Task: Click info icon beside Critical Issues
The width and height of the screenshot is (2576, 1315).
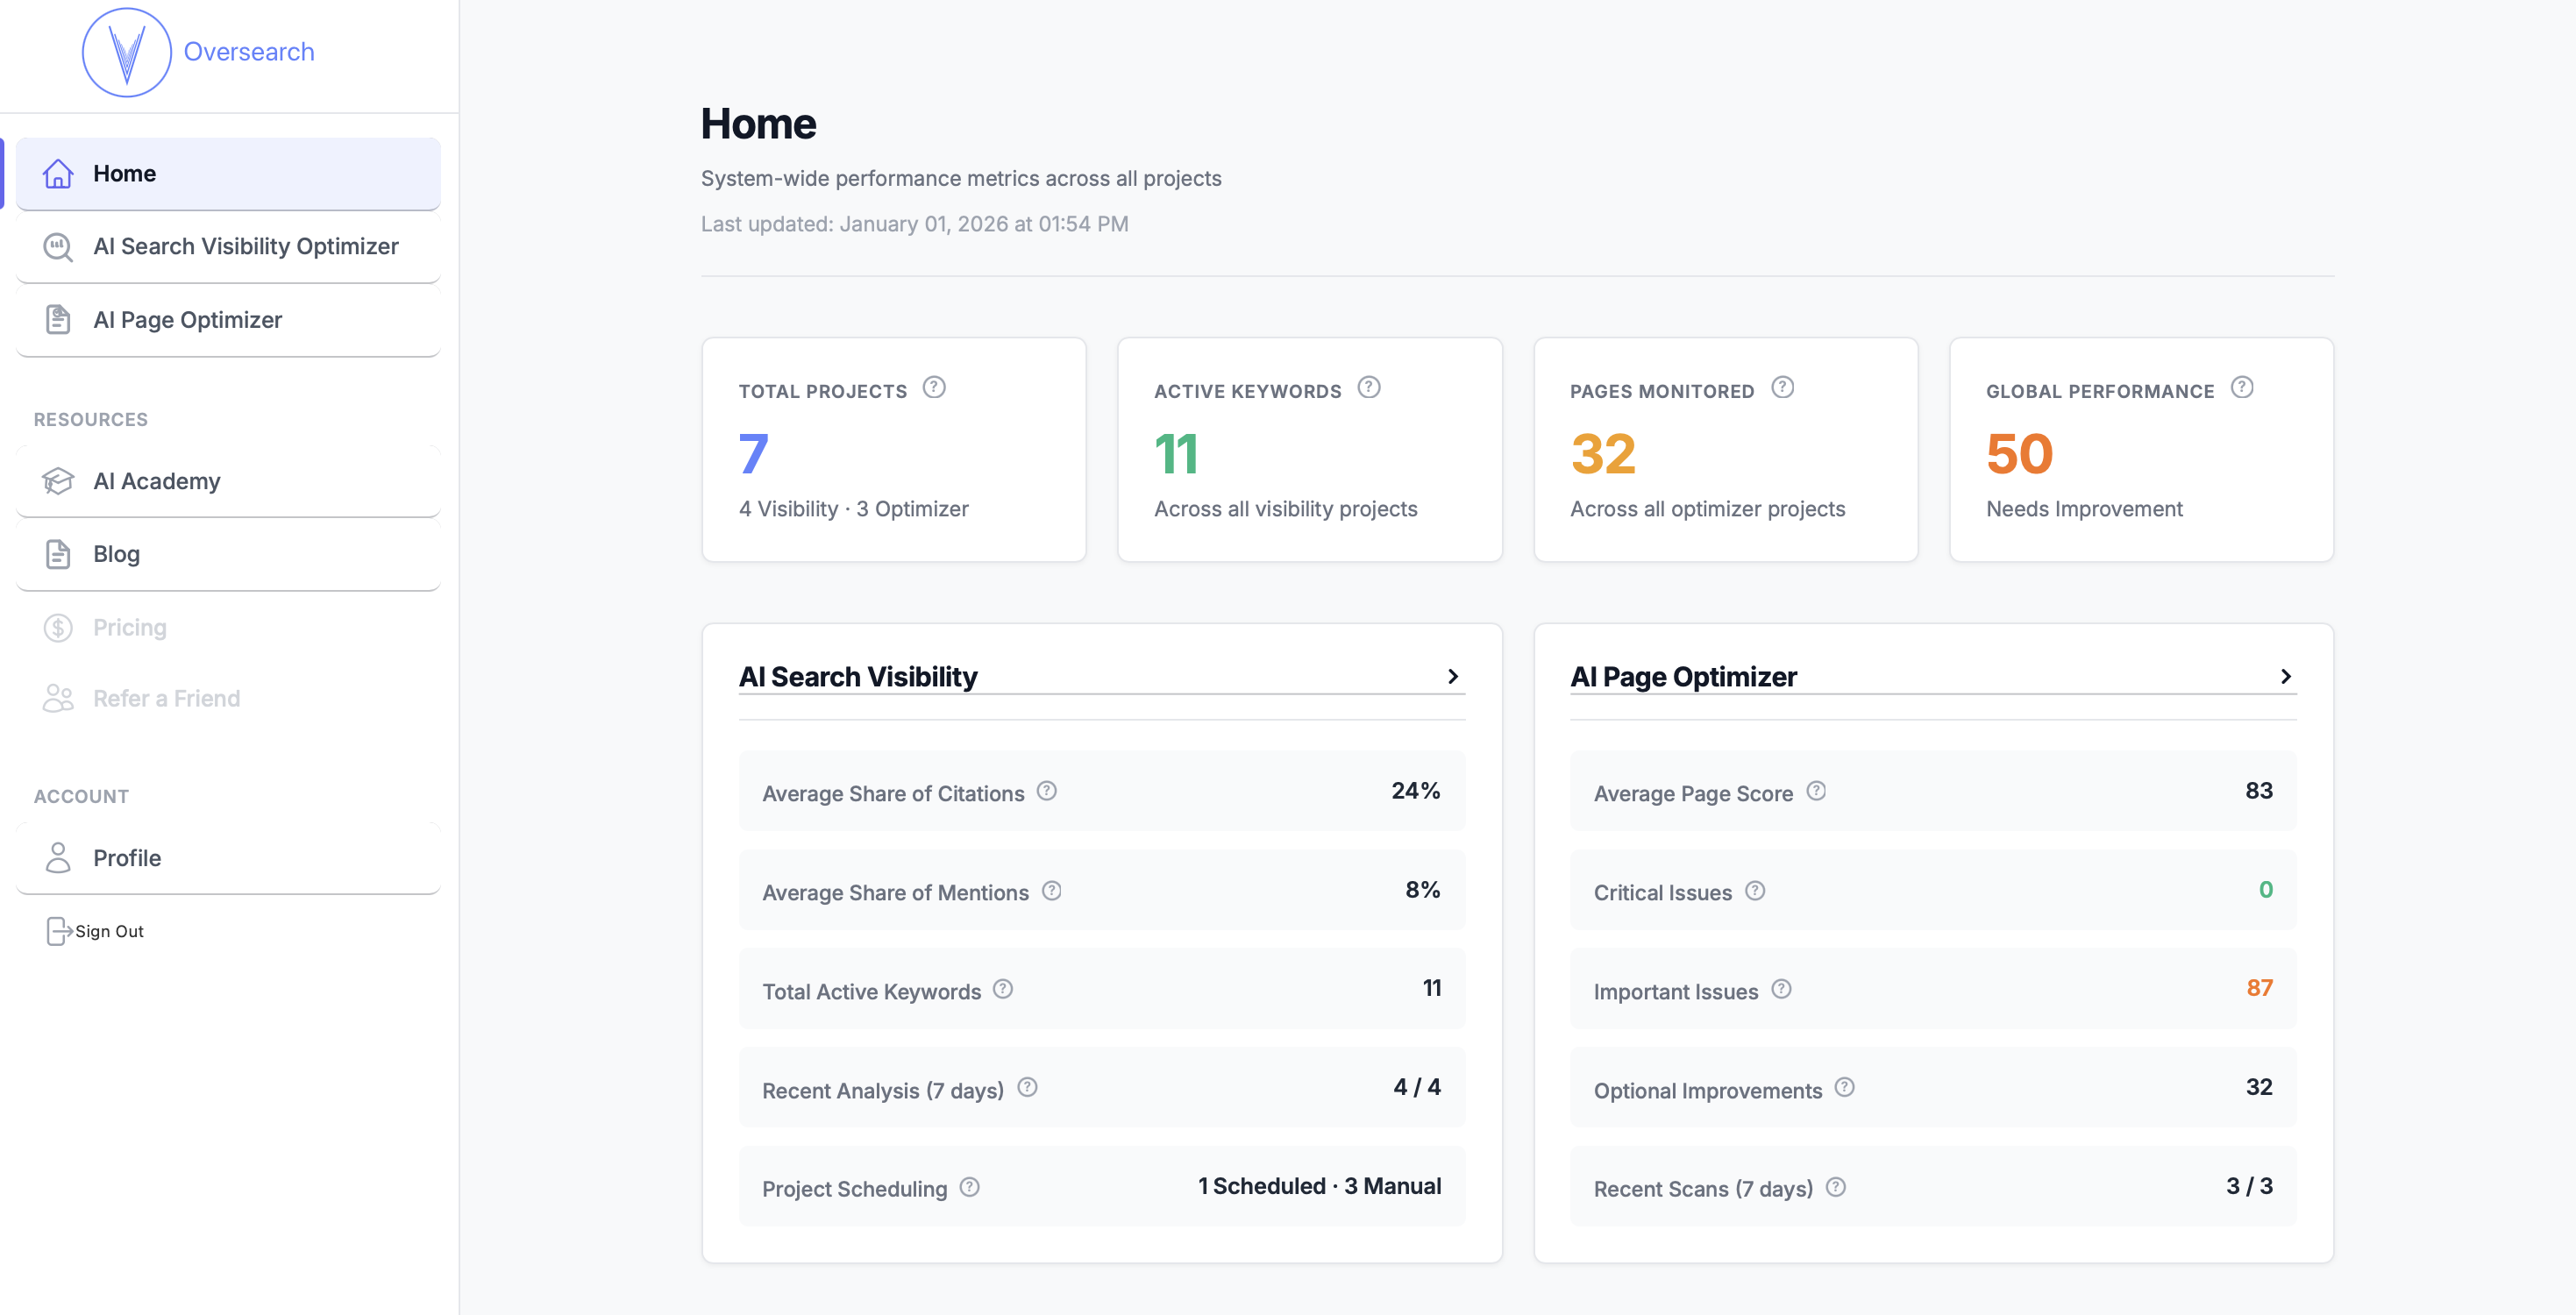Action: pos(1754,890)
